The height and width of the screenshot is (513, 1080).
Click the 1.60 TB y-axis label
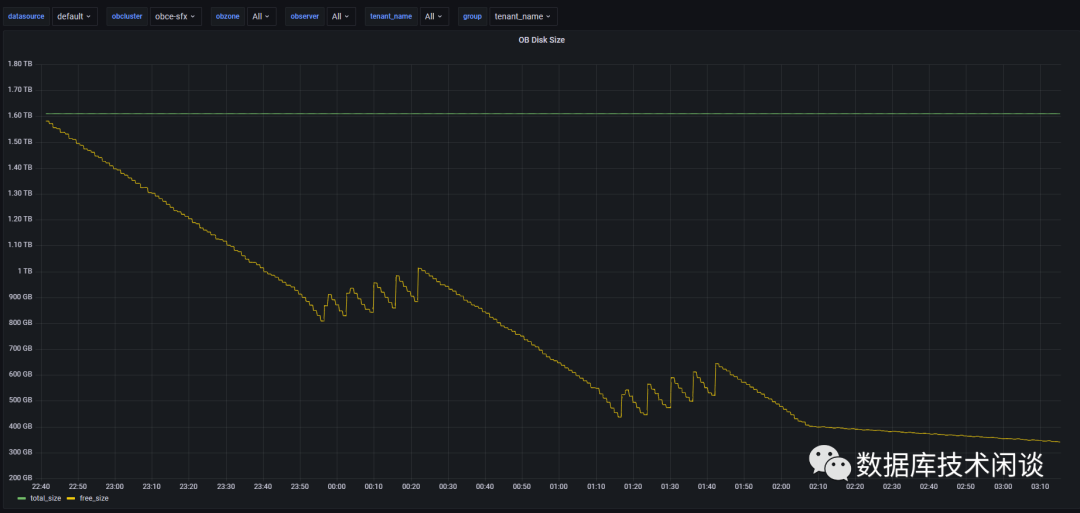click(x=19, y=115)
